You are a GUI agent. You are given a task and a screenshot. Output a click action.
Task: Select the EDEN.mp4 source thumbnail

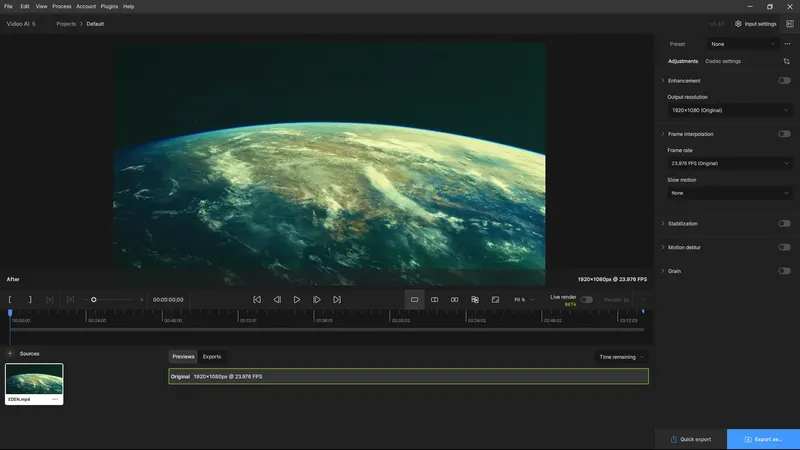[34, 379]
